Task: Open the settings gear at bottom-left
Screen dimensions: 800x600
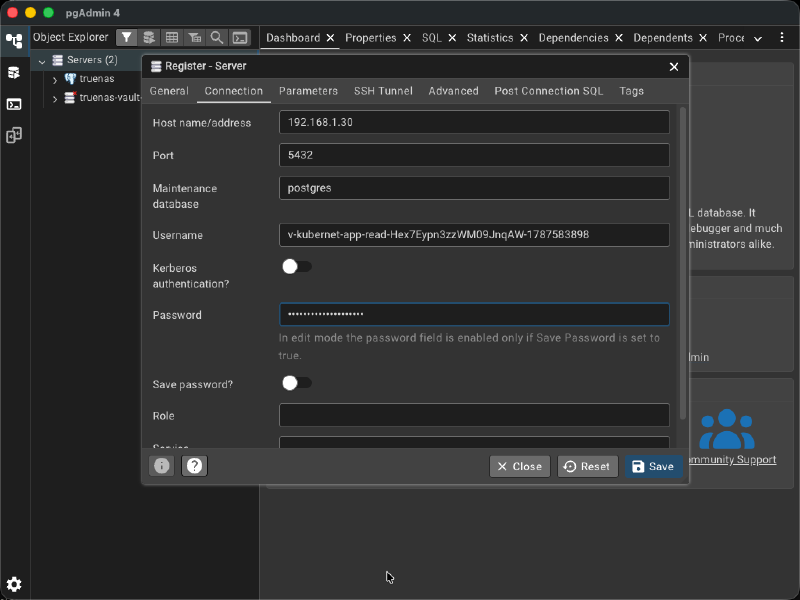Action: click(x=14, y=584)
